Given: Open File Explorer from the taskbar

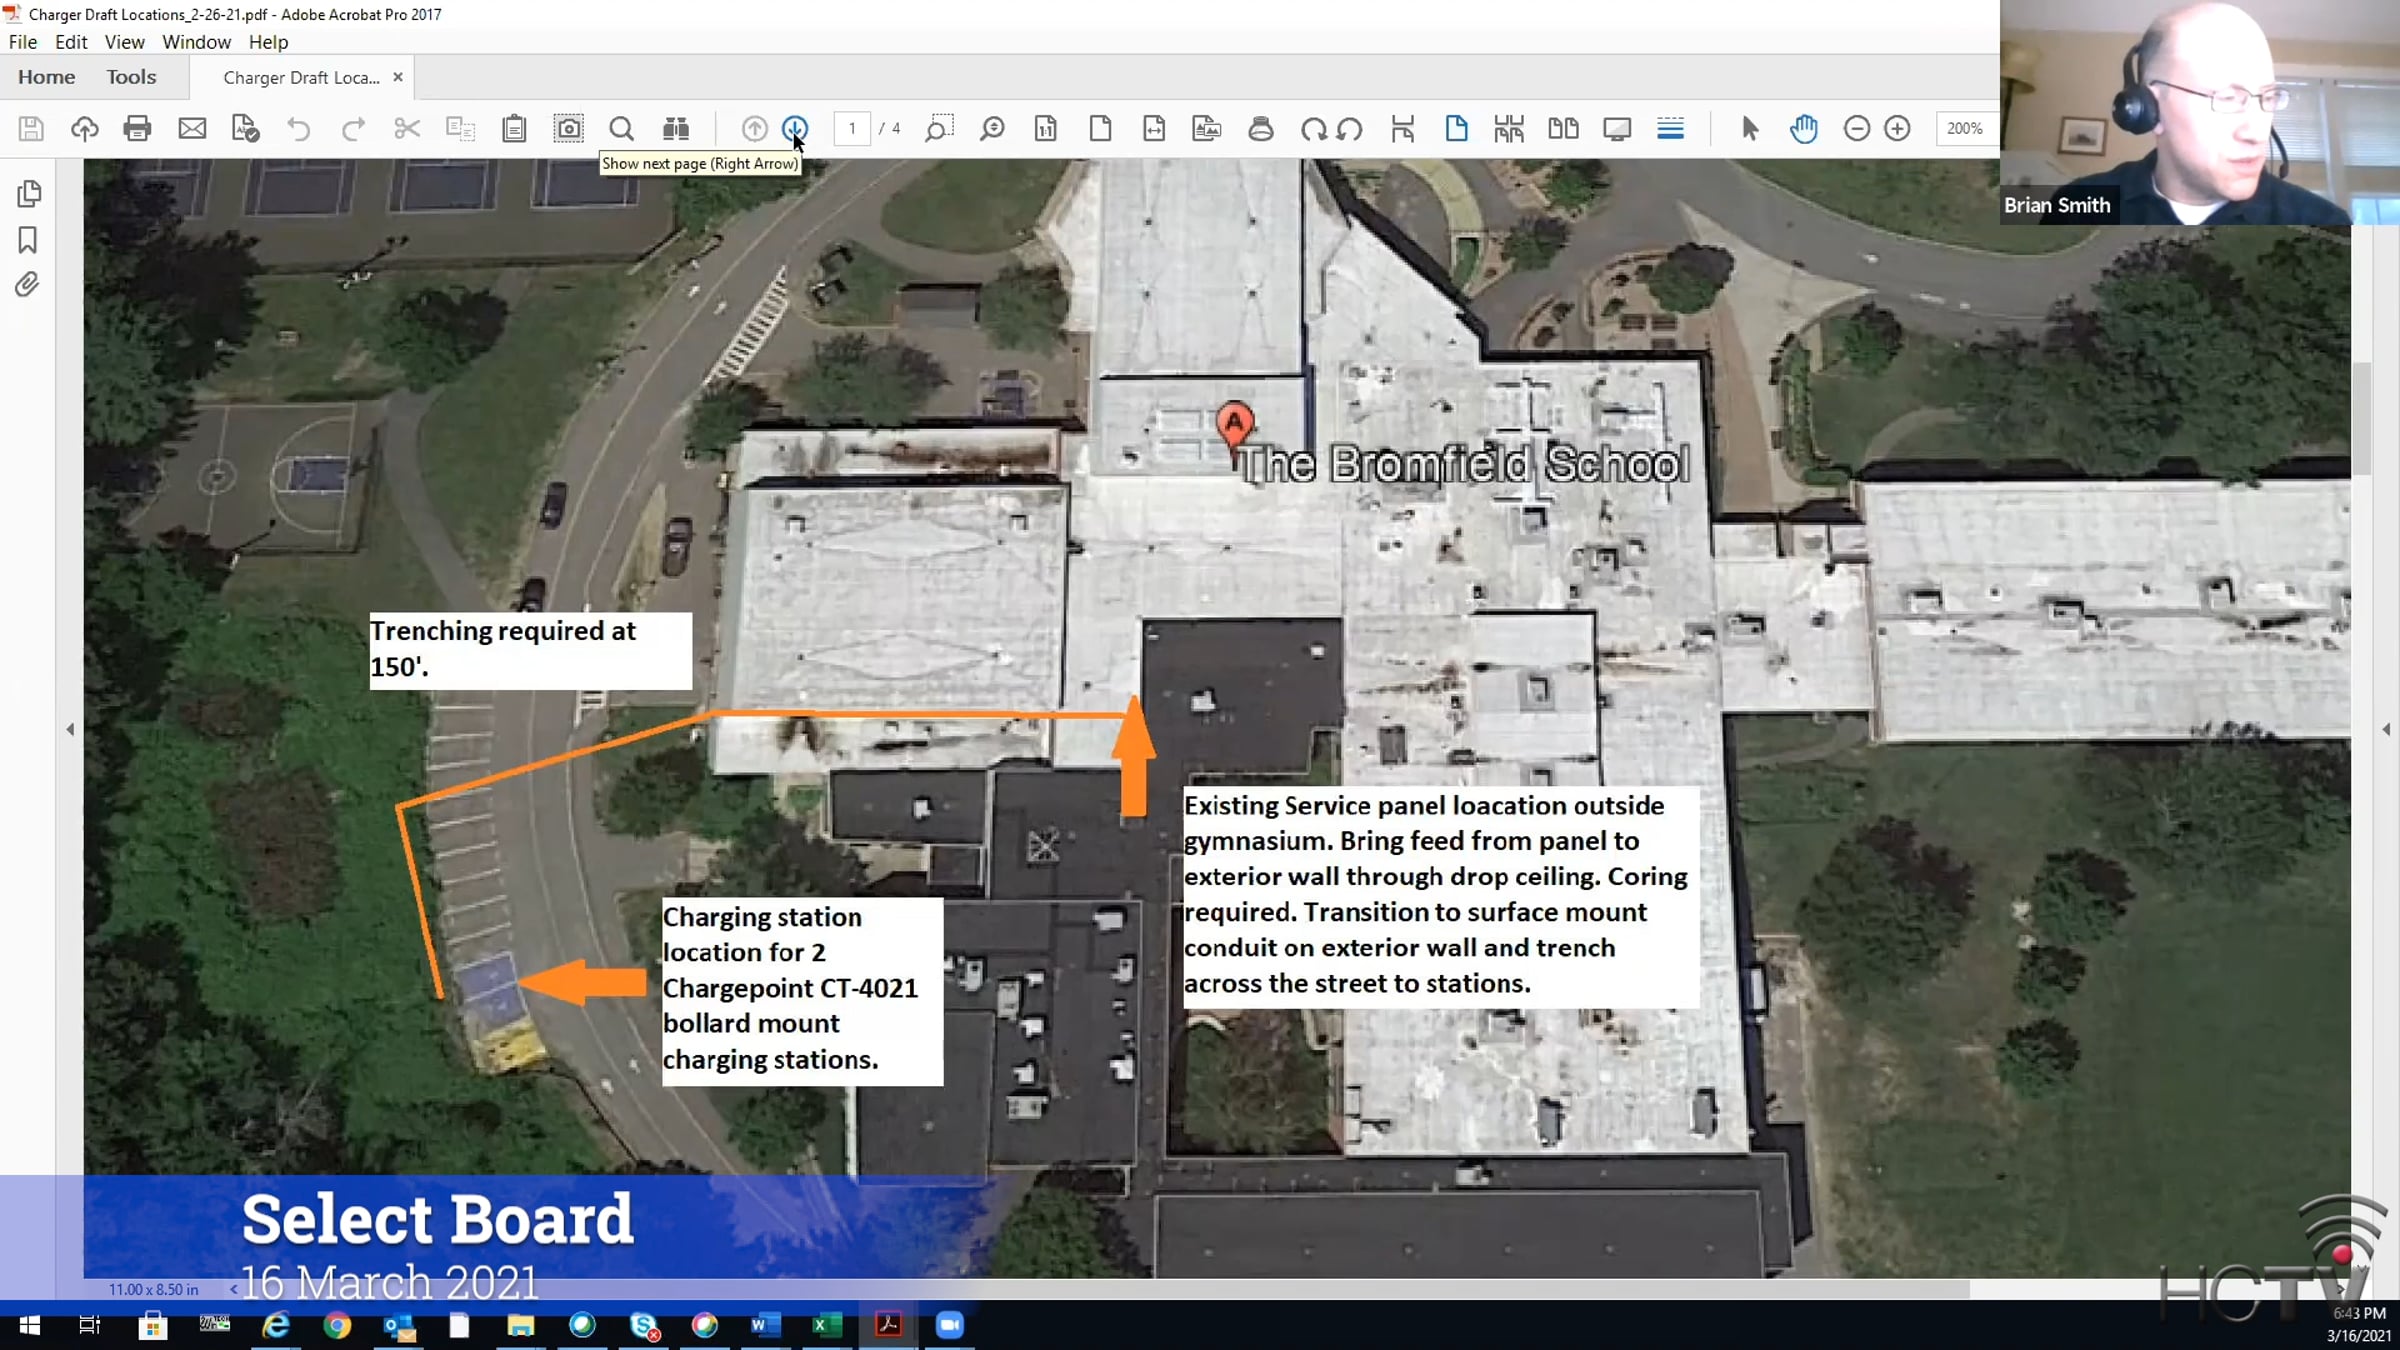Looking at the screenshot, I should [x=521, y=1325].
